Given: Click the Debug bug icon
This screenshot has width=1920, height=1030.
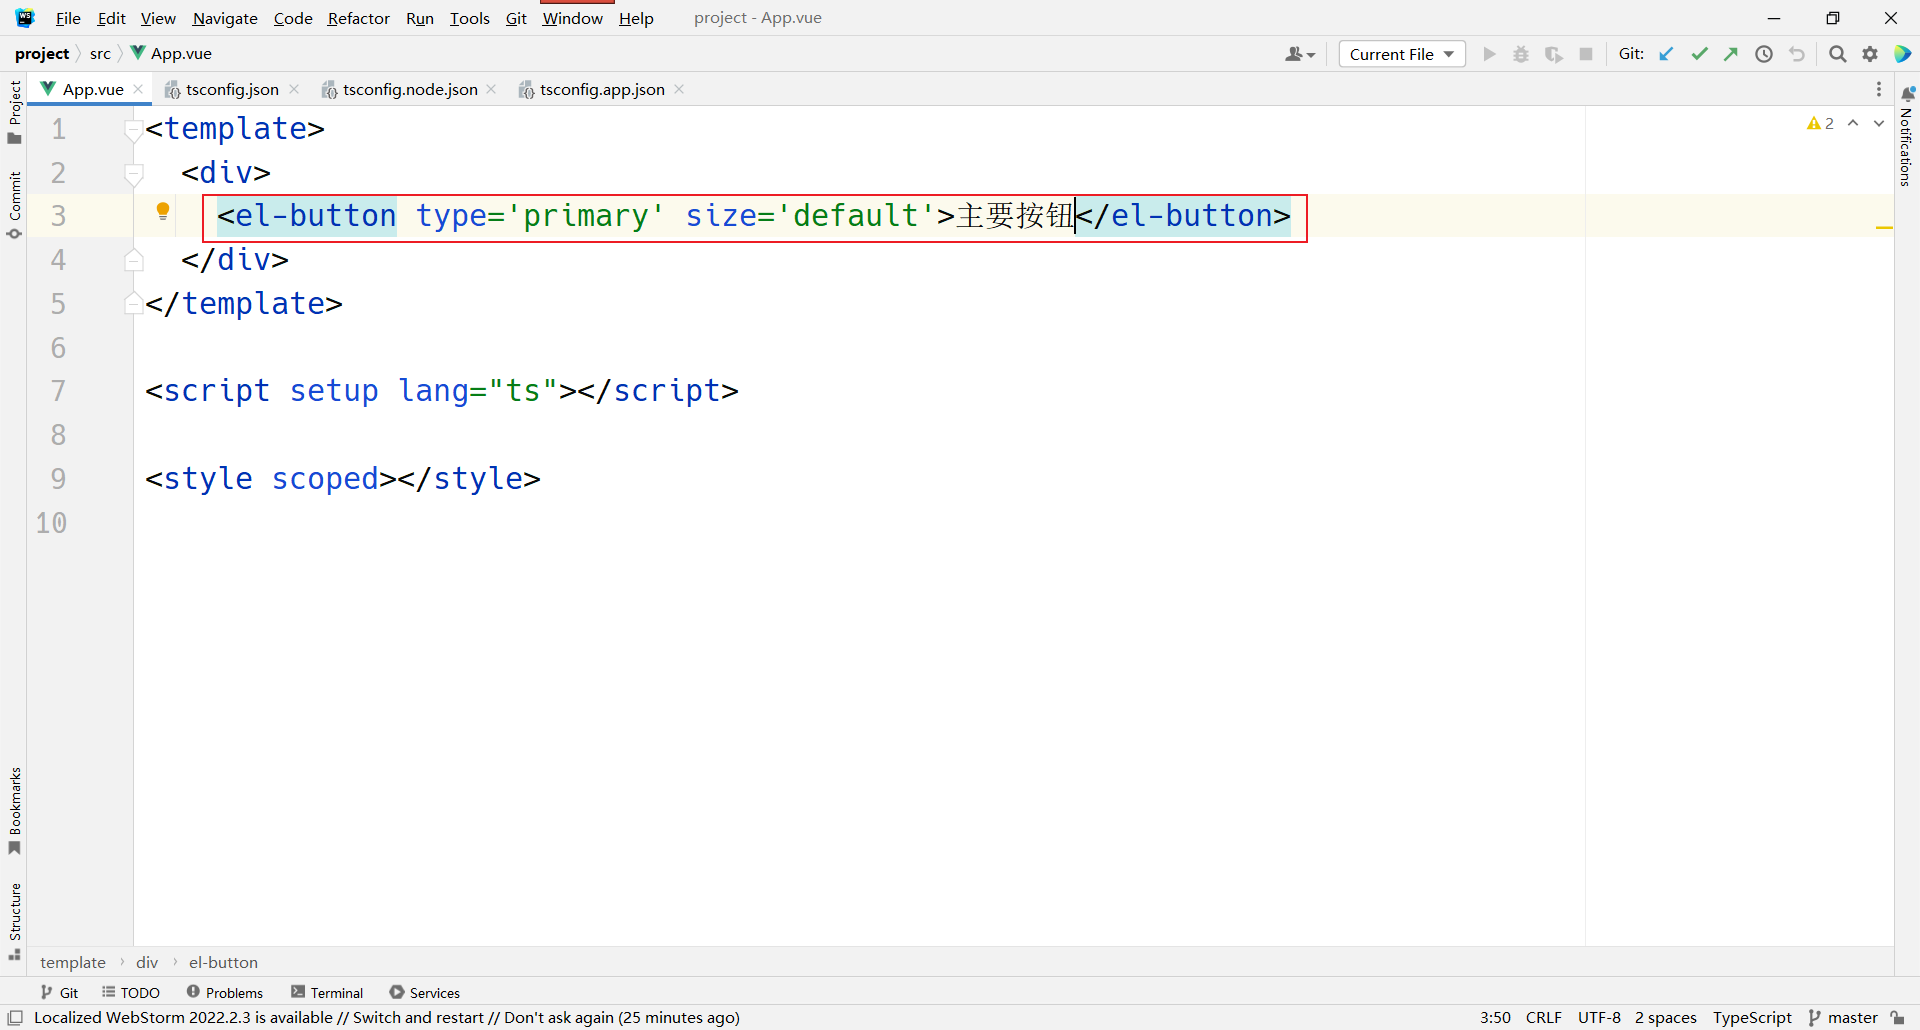Looking at the screenshot, I should (1521, 54).
